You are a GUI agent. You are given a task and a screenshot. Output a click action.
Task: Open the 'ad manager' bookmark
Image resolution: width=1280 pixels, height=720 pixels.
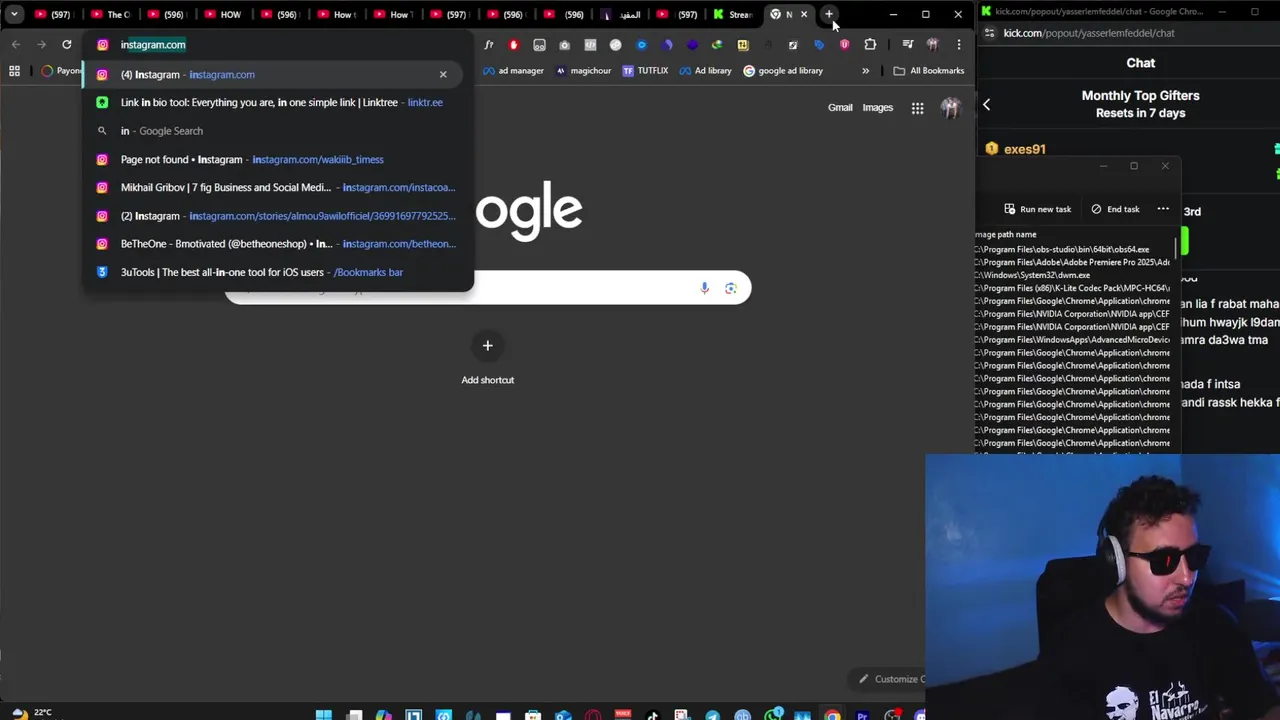[513, 71]
